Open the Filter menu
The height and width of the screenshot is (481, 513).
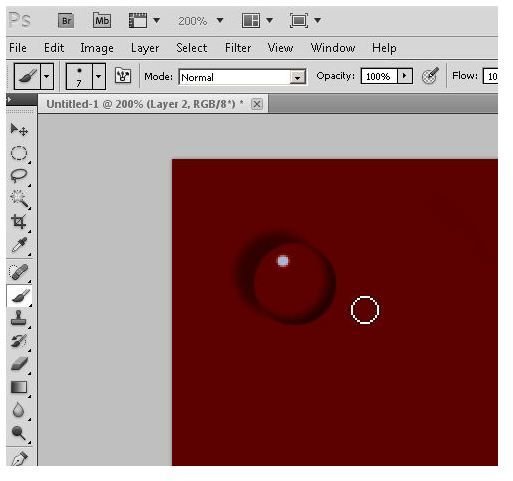click(x=238, y=48)
